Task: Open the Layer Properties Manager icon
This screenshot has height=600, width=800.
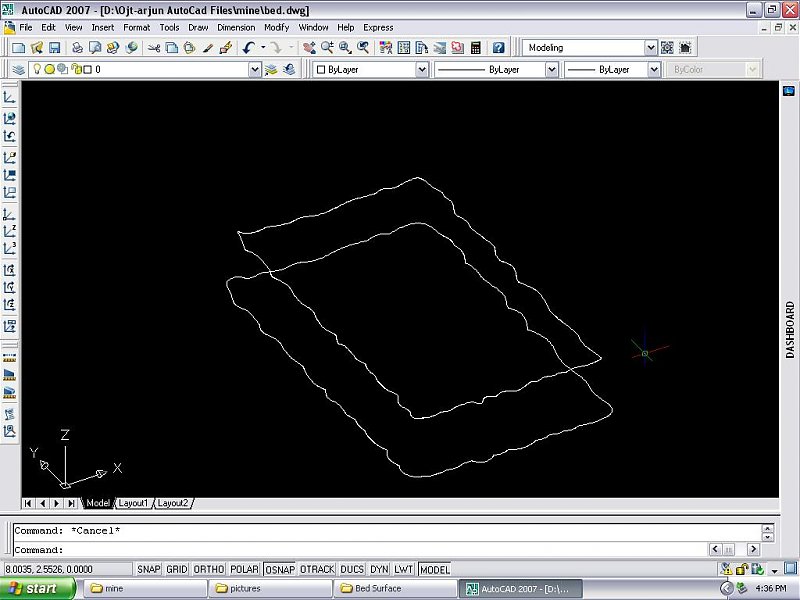Action: tap(18, 70)
